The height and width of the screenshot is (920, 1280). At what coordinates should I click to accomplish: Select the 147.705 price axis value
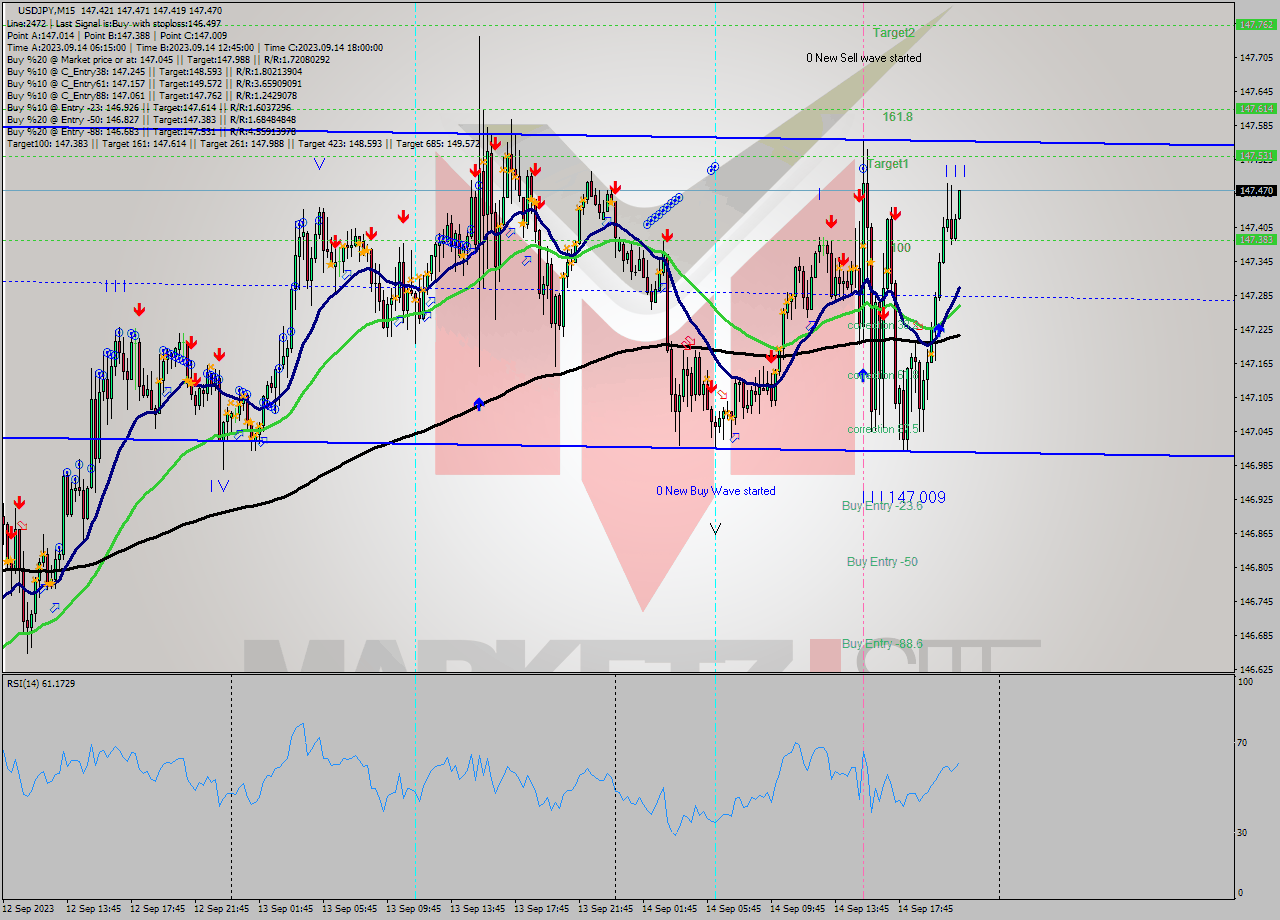coord(1256,58)
